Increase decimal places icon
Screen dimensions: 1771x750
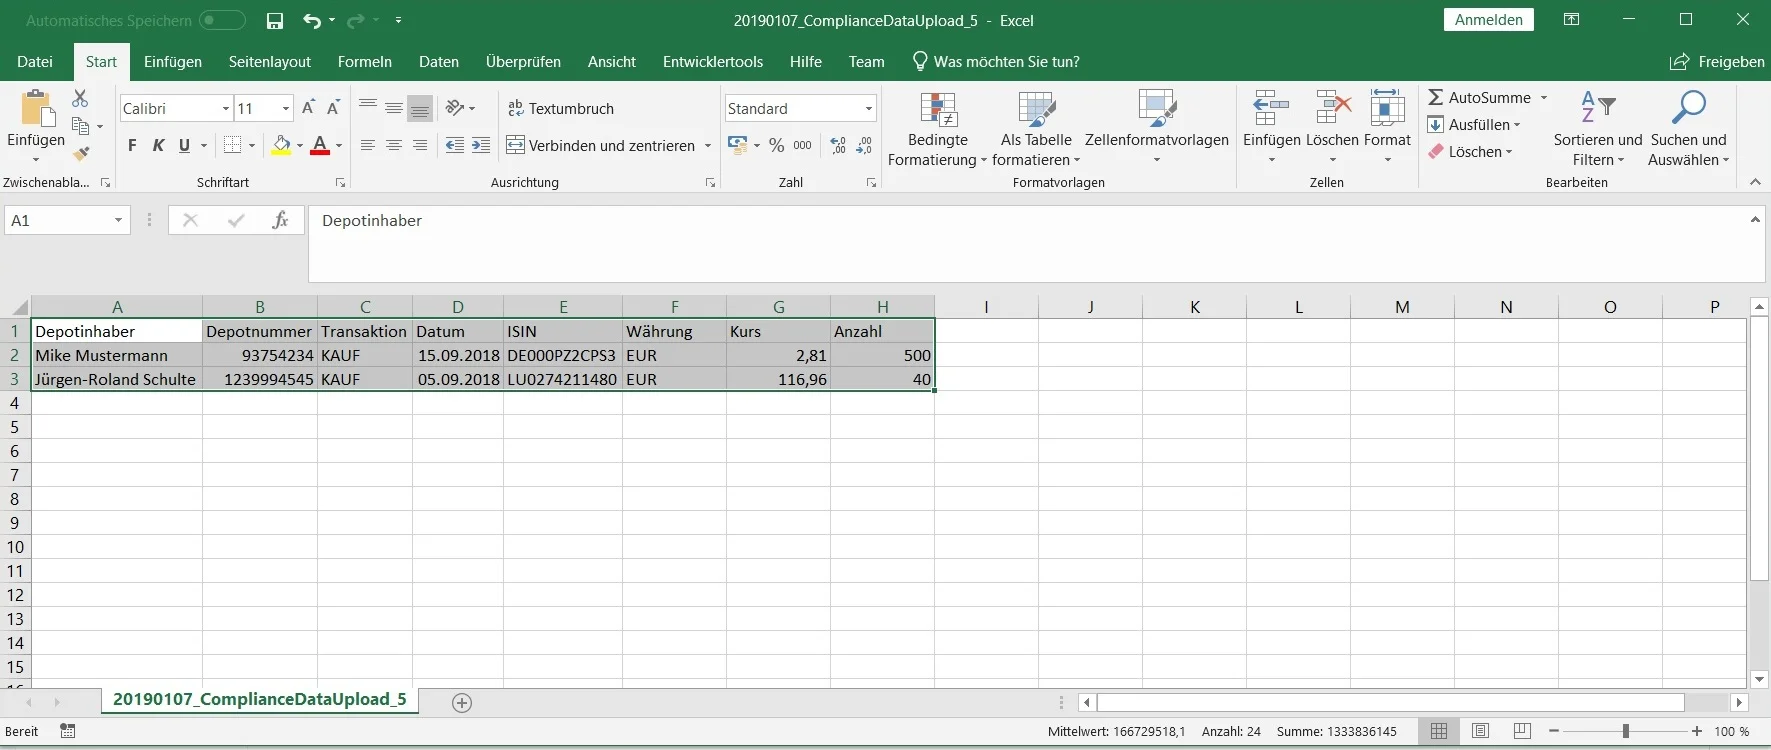[x=838, y=146]
